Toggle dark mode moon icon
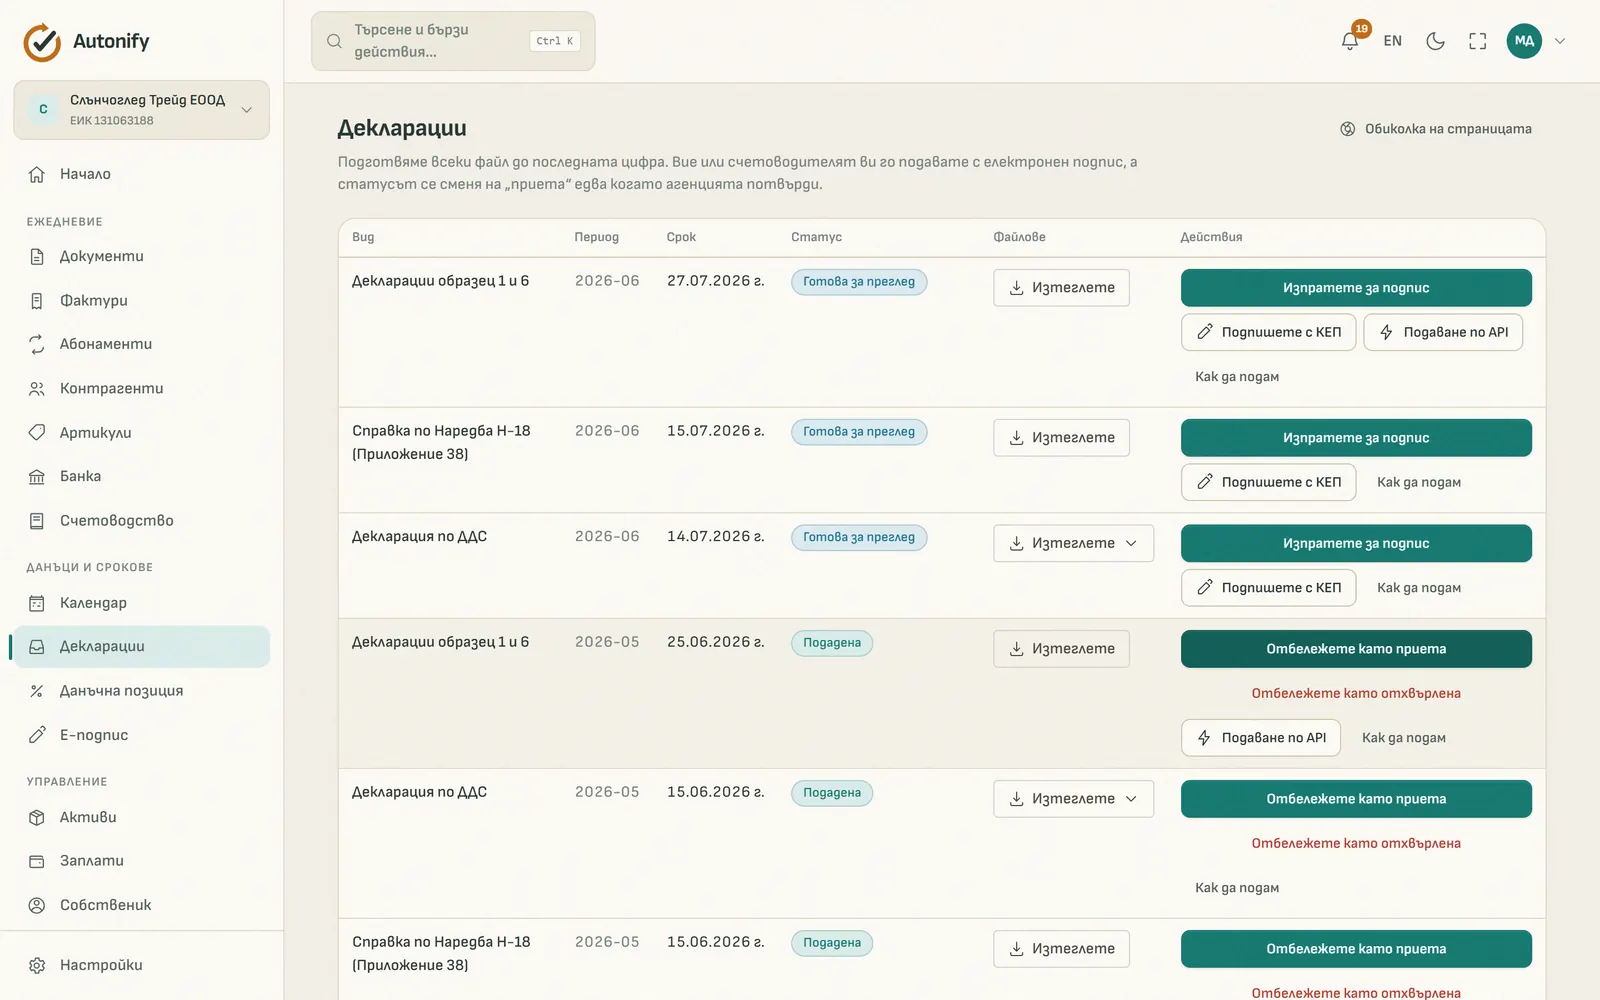 pyautogui.click(x=1435, y=41)
